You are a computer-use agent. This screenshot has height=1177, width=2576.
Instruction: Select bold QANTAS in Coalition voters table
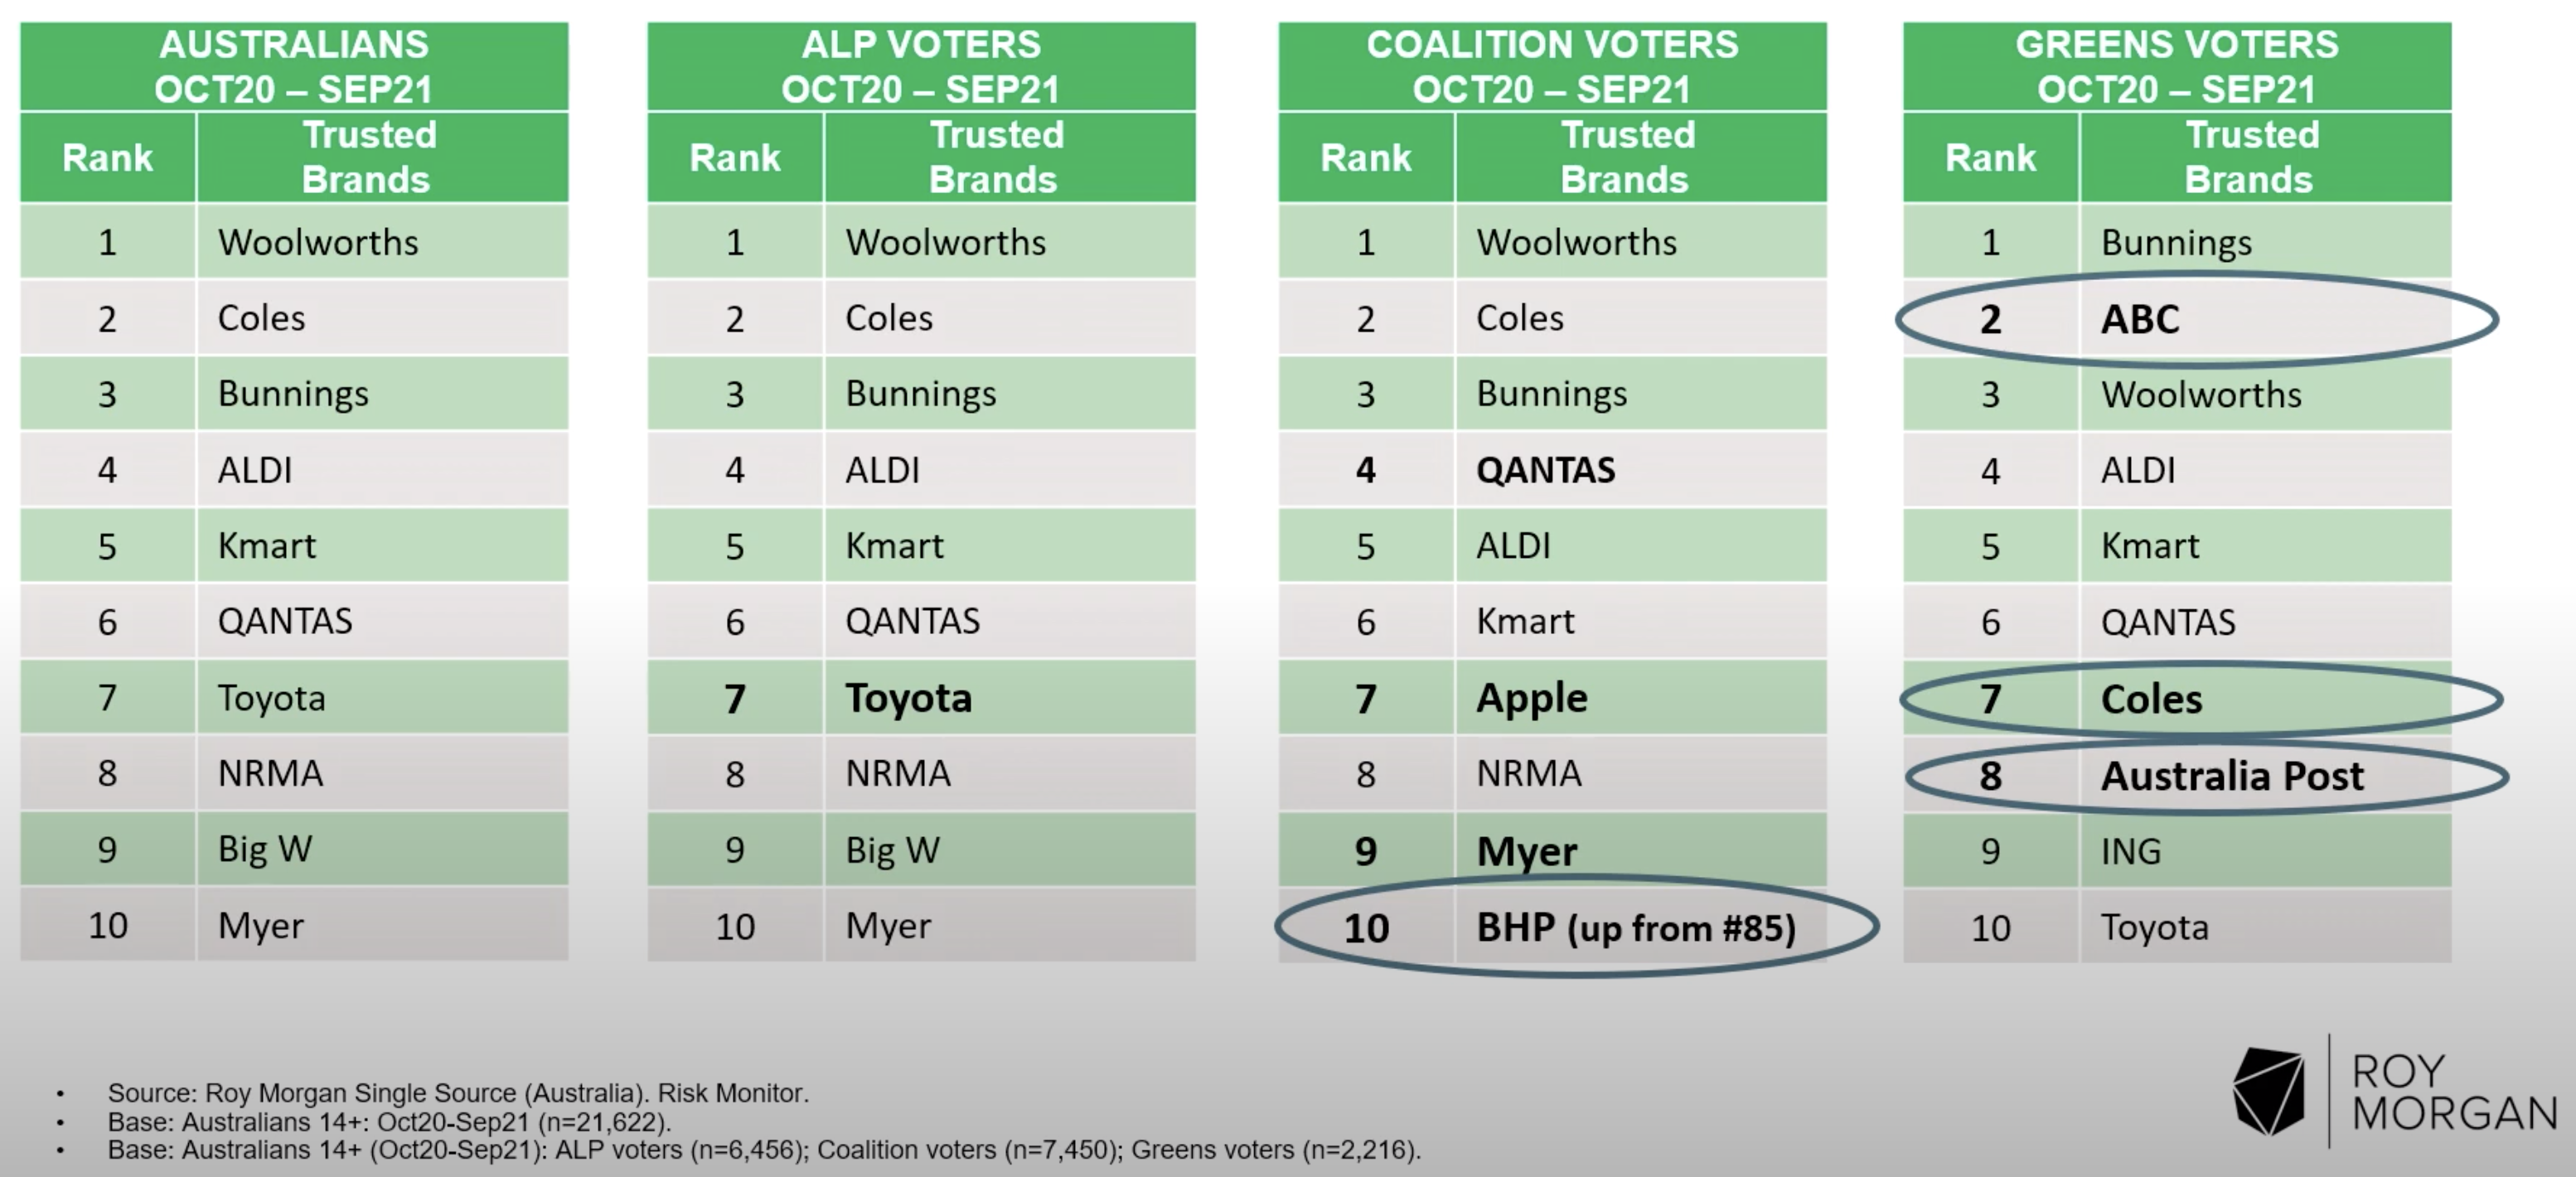[x=1546, y=470]
